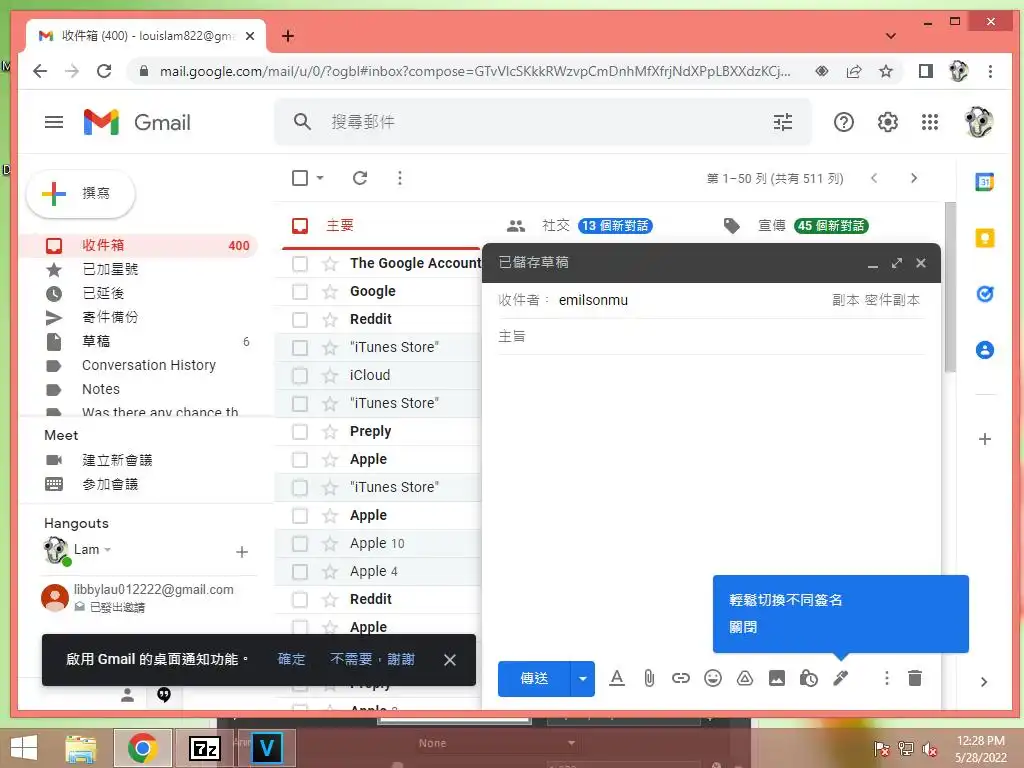The height and width of the screenshot is (768, 1024).
Task: Show search options filter icon
Action: (782, 122)
